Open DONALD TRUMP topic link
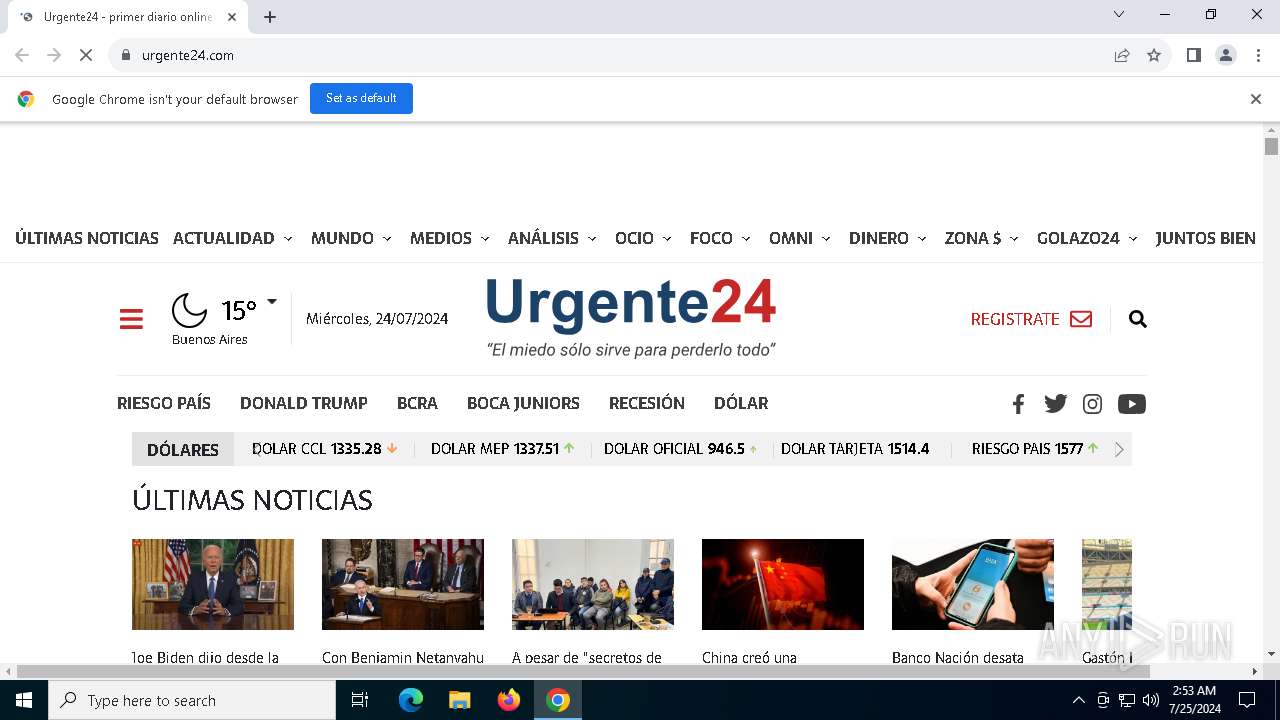This screenshot has width=1280, height=720. coord(304,403)
